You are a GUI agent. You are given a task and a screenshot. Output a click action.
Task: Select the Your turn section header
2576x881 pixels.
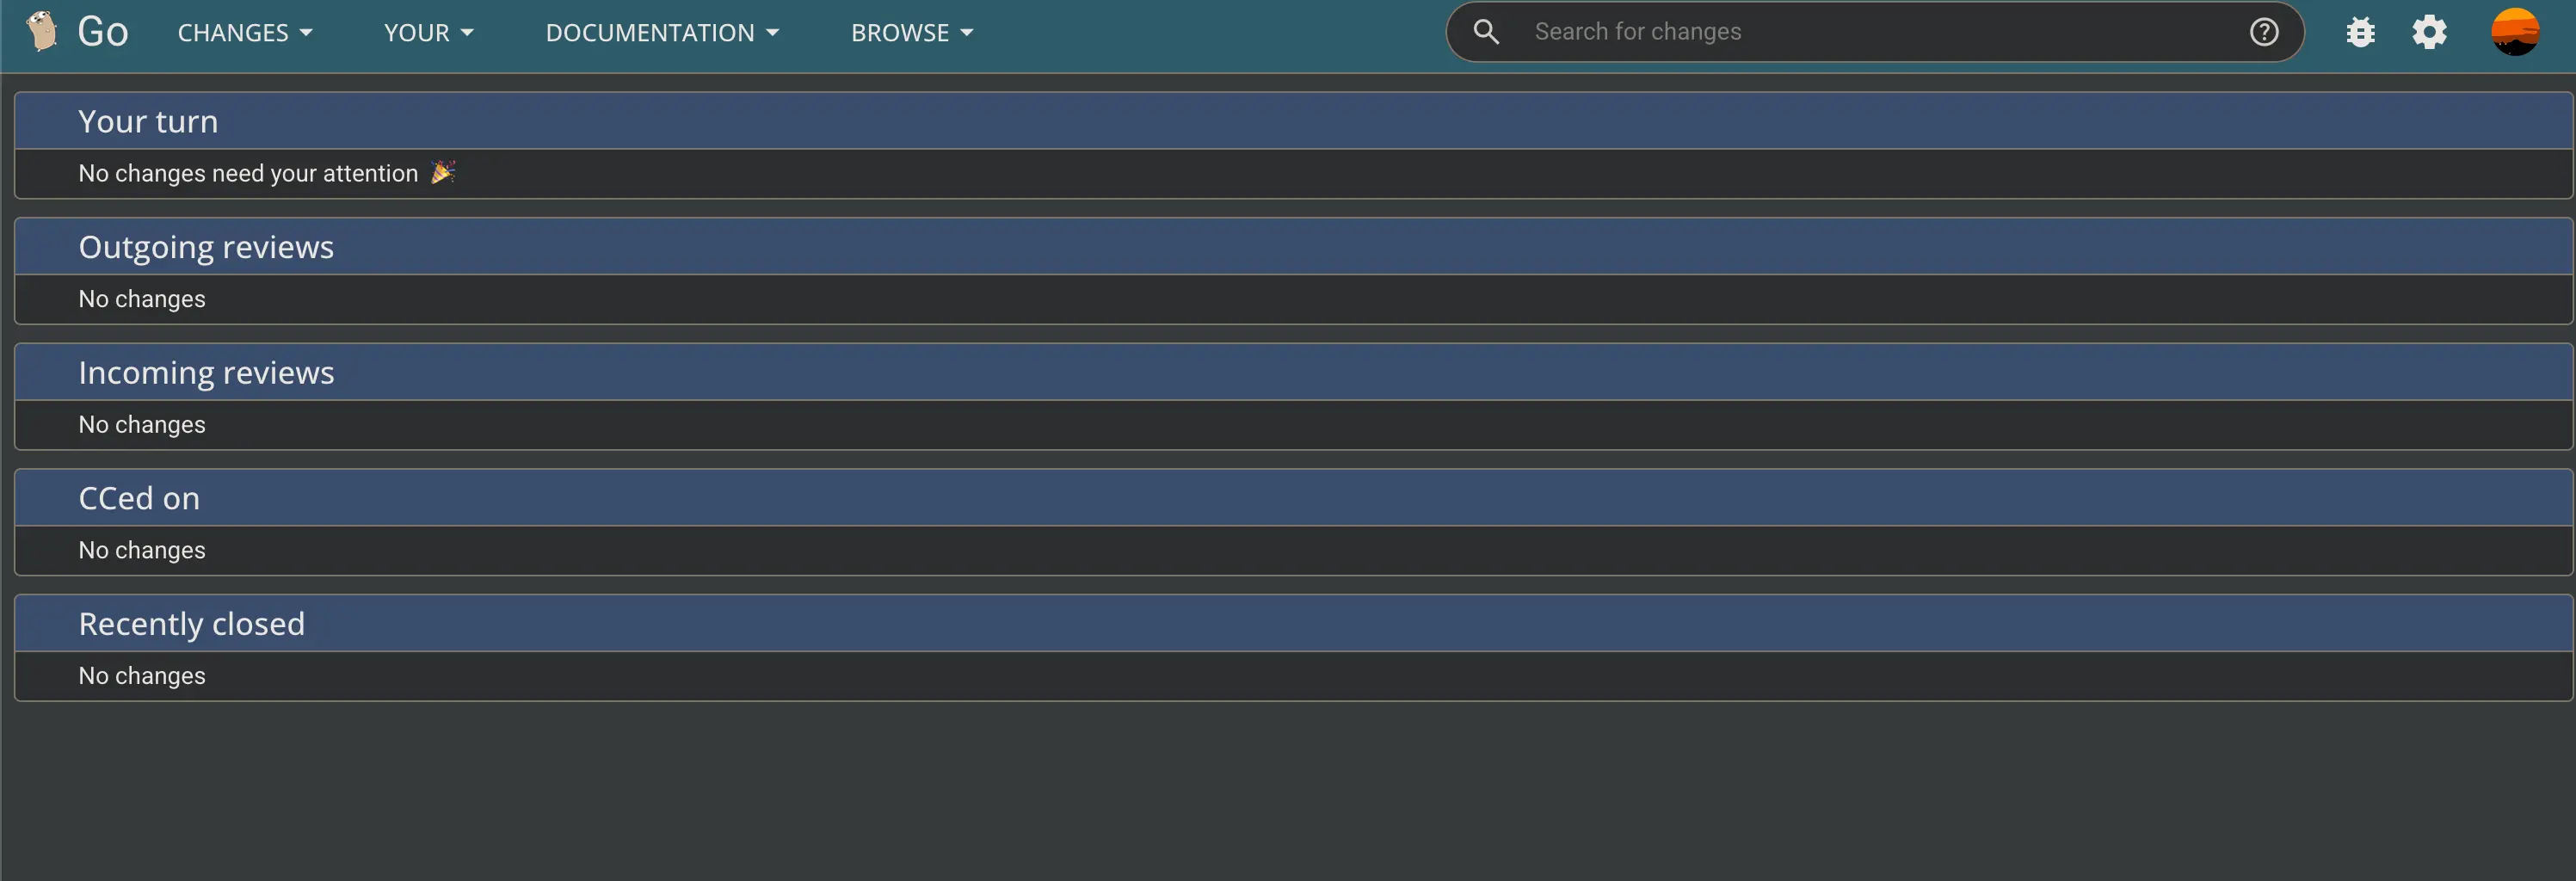(x=148, y=121)
